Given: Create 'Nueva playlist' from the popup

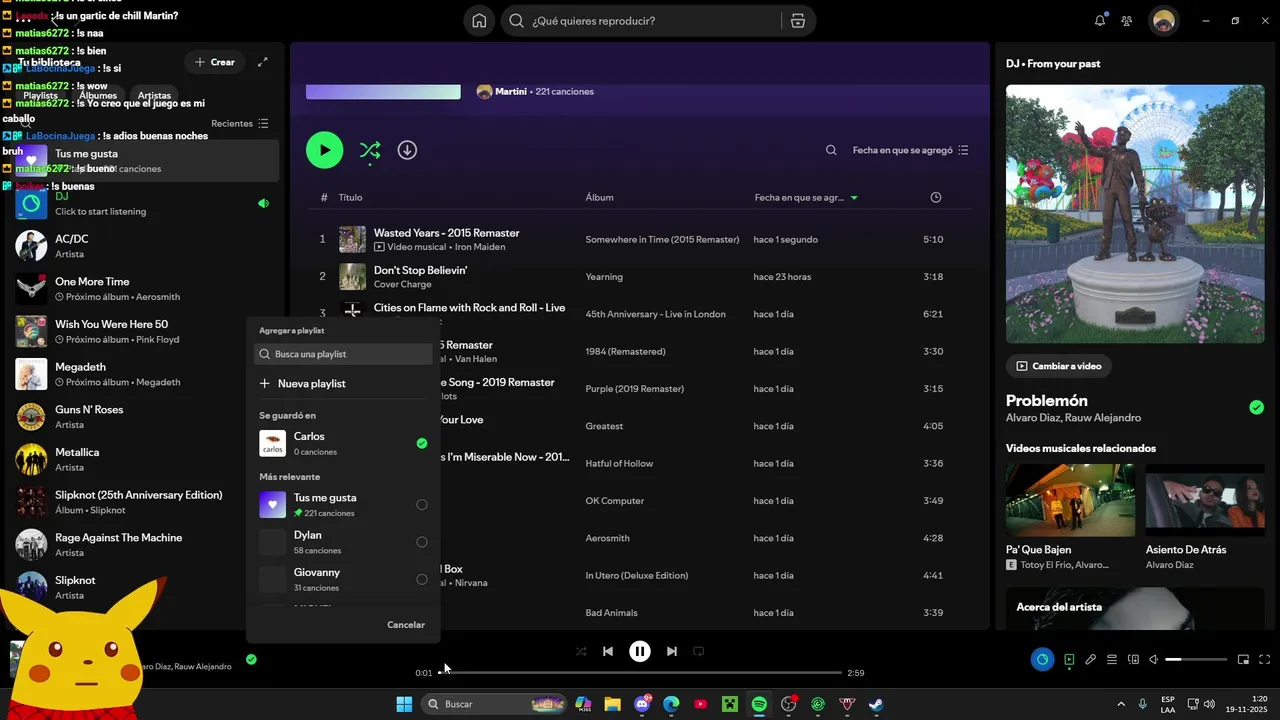Looking at the screenshot, I should [x=302, y=384].
